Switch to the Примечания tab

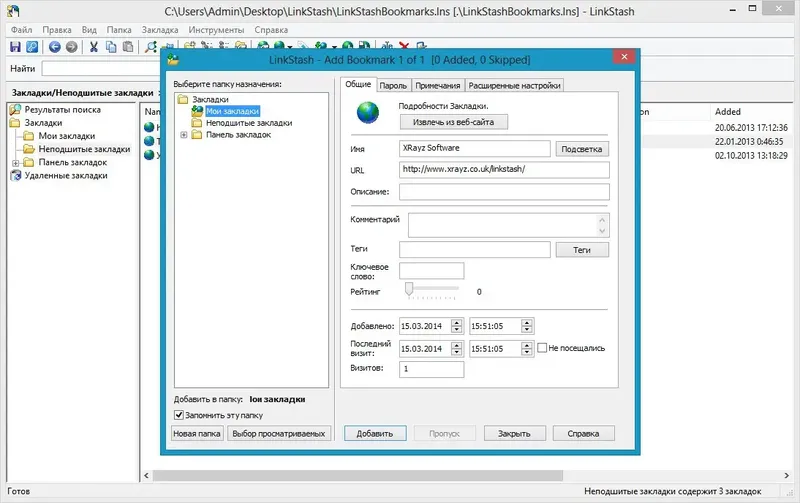click(438, 86)
